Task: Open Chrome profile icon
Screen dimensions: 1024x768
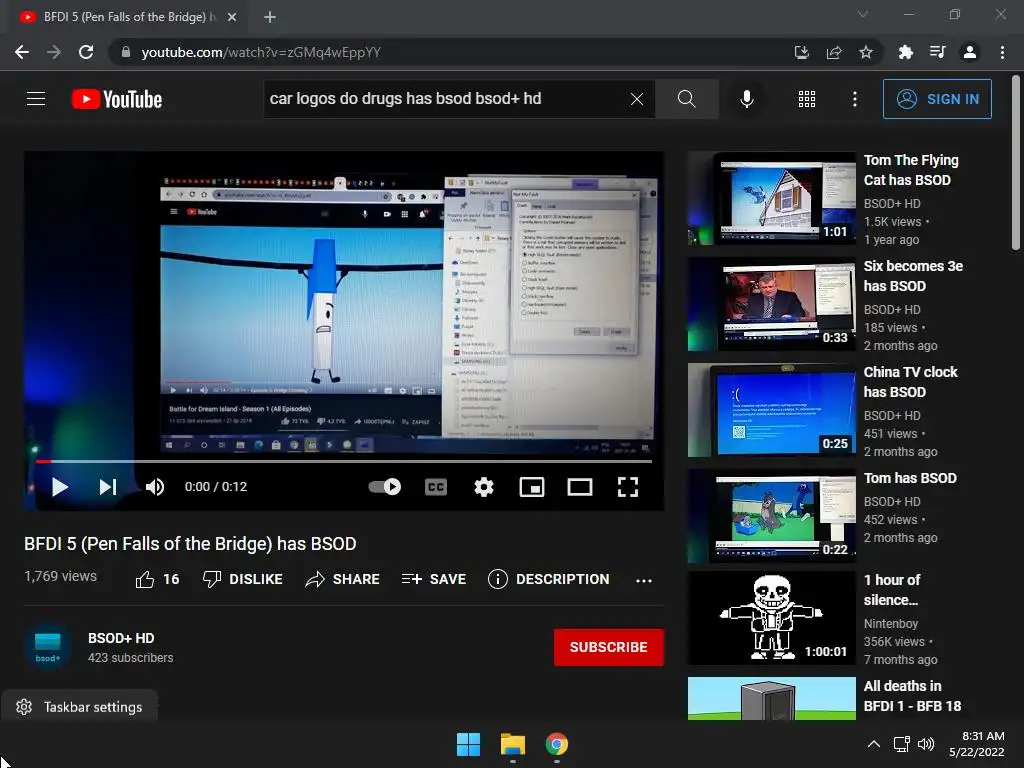Action: point(970,52)
